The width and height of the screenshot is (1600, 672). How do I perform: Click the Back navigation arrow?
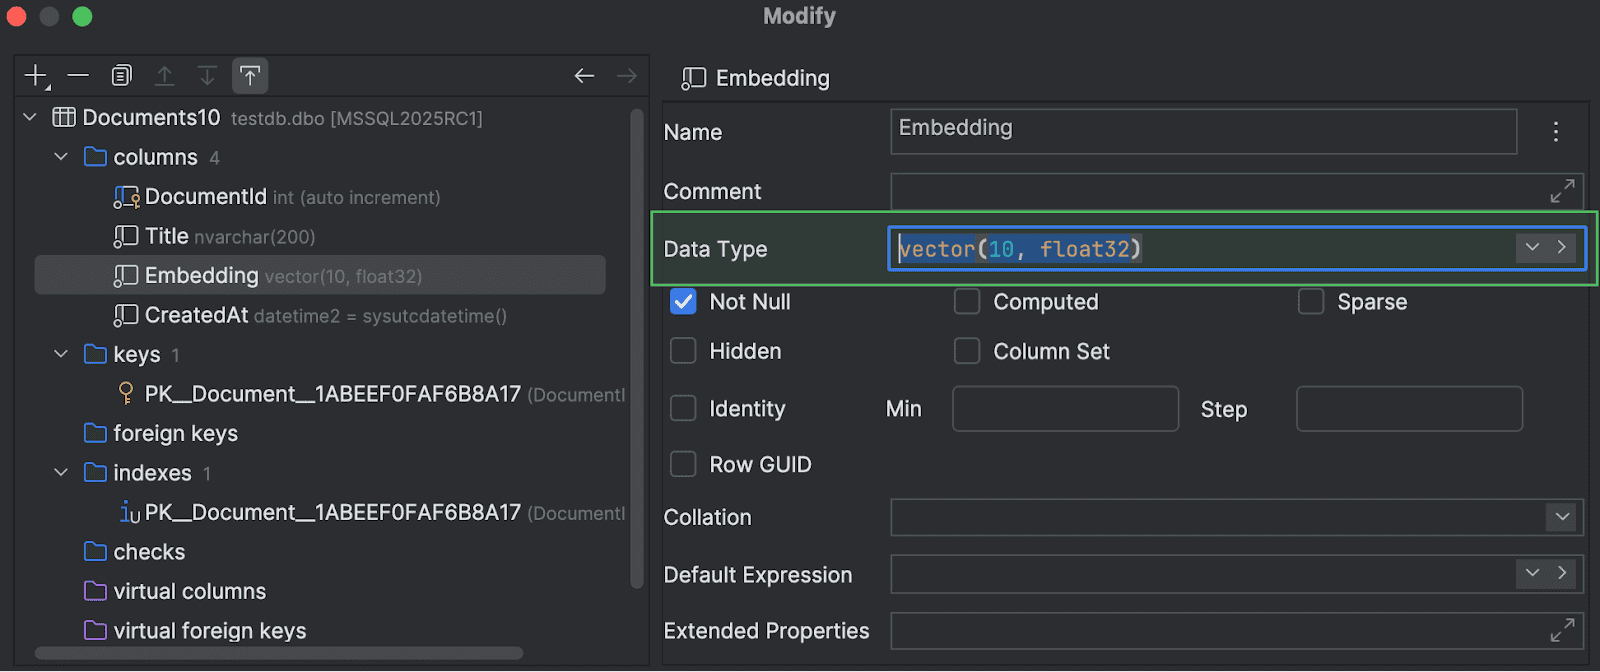[585, 76]
